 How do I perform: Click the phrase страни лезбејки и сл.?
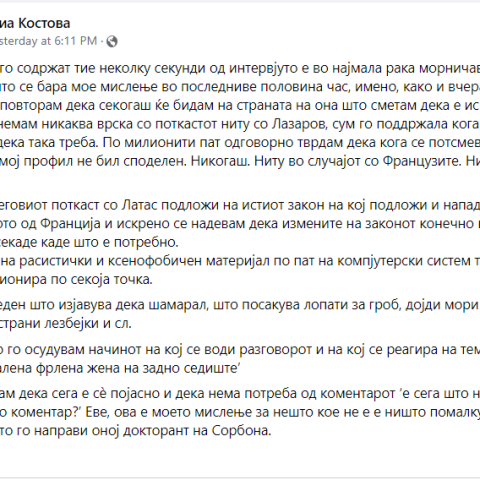tap(66, 323)
